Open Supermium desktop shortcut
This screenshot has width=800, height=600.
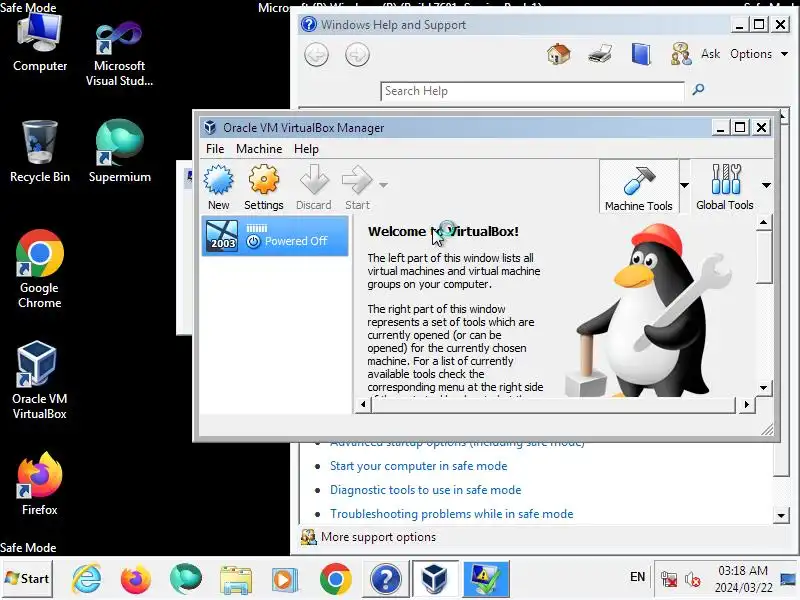click(x=119, y=152)
